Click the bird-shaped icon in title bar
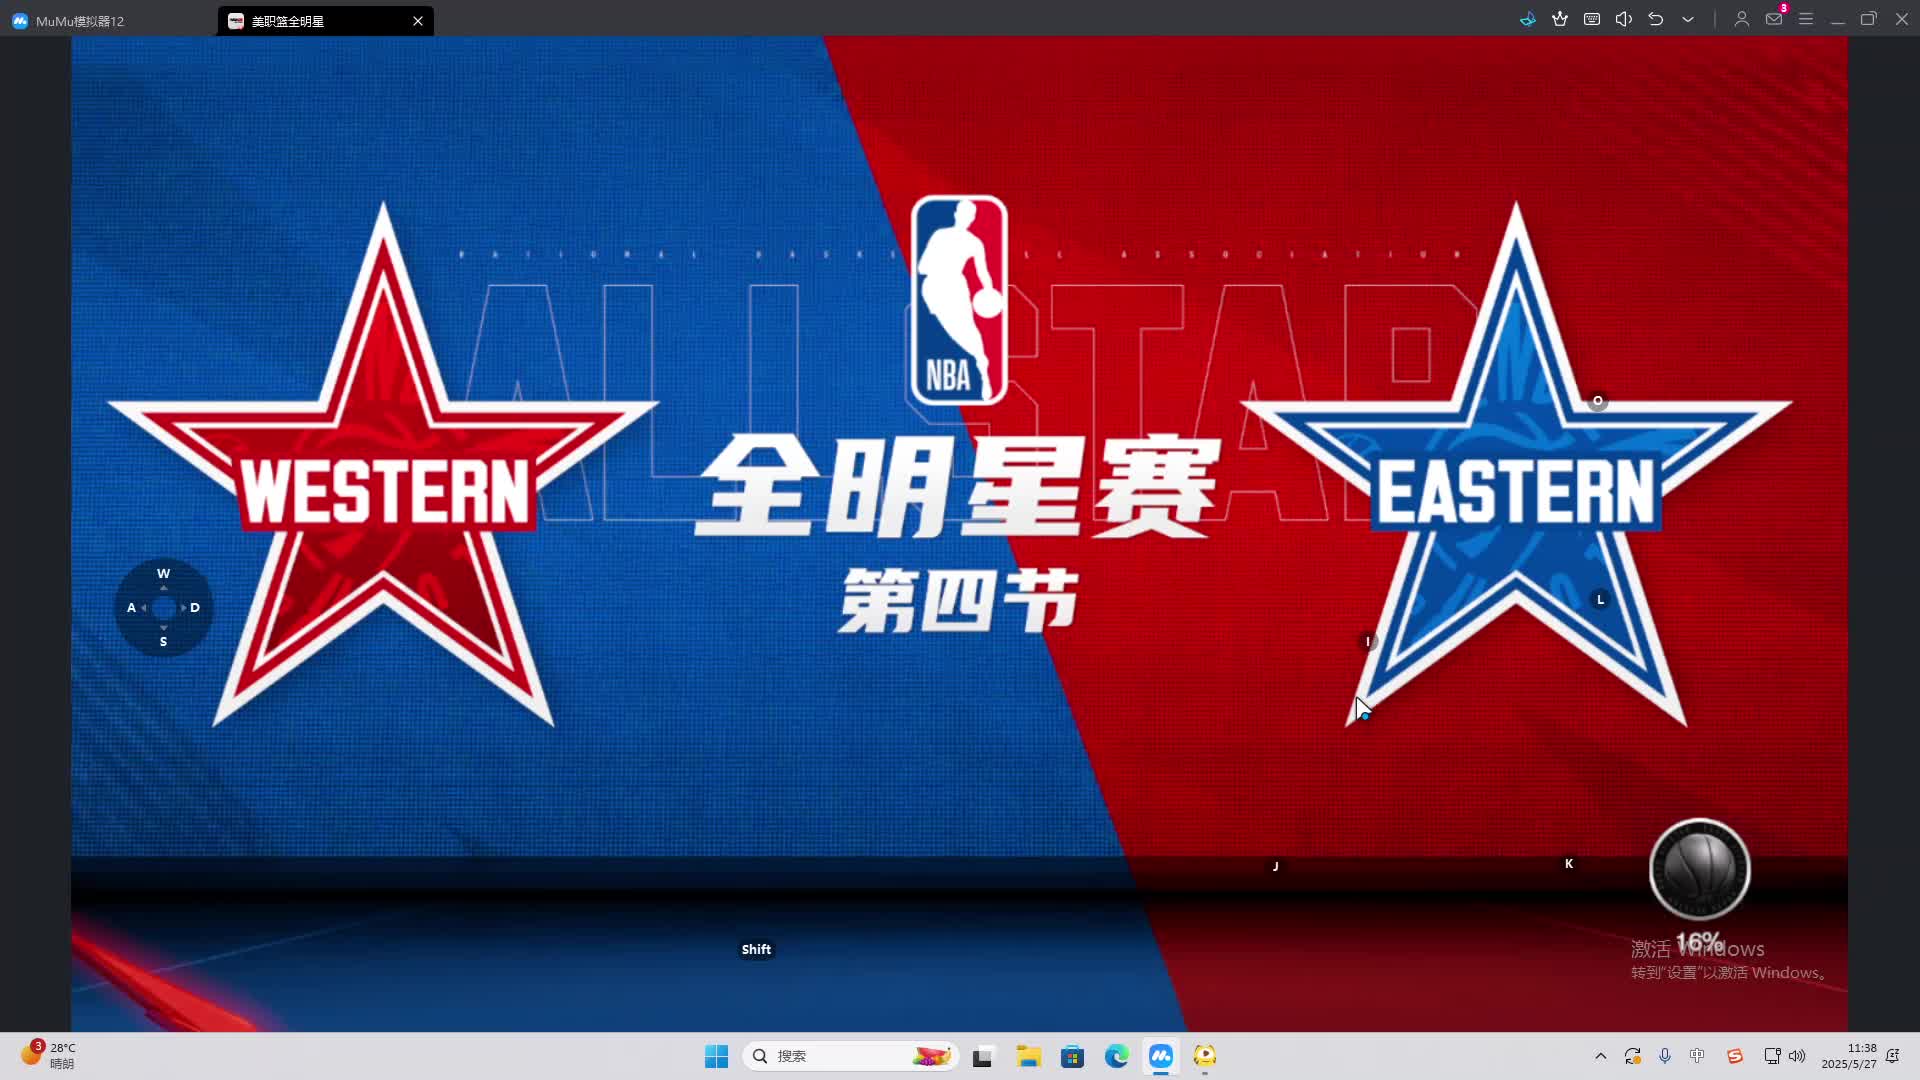 (1527, 19)
